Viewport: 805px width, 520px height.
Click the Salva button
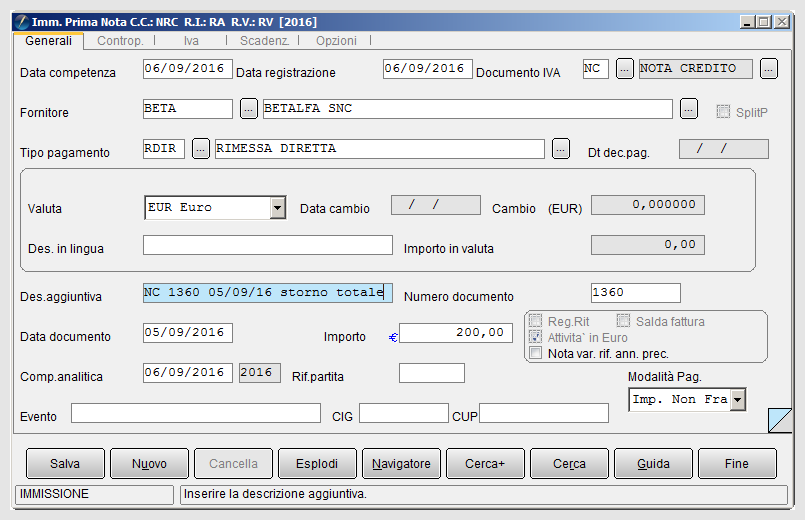click(65, 464)
